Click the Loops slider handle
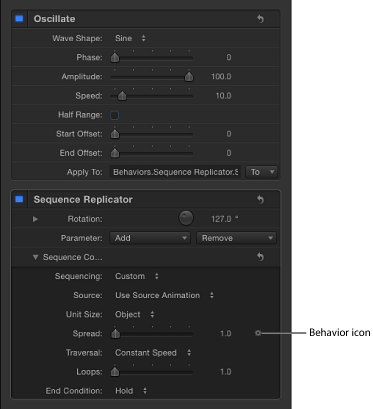373x409 pixels. (115, 372)
